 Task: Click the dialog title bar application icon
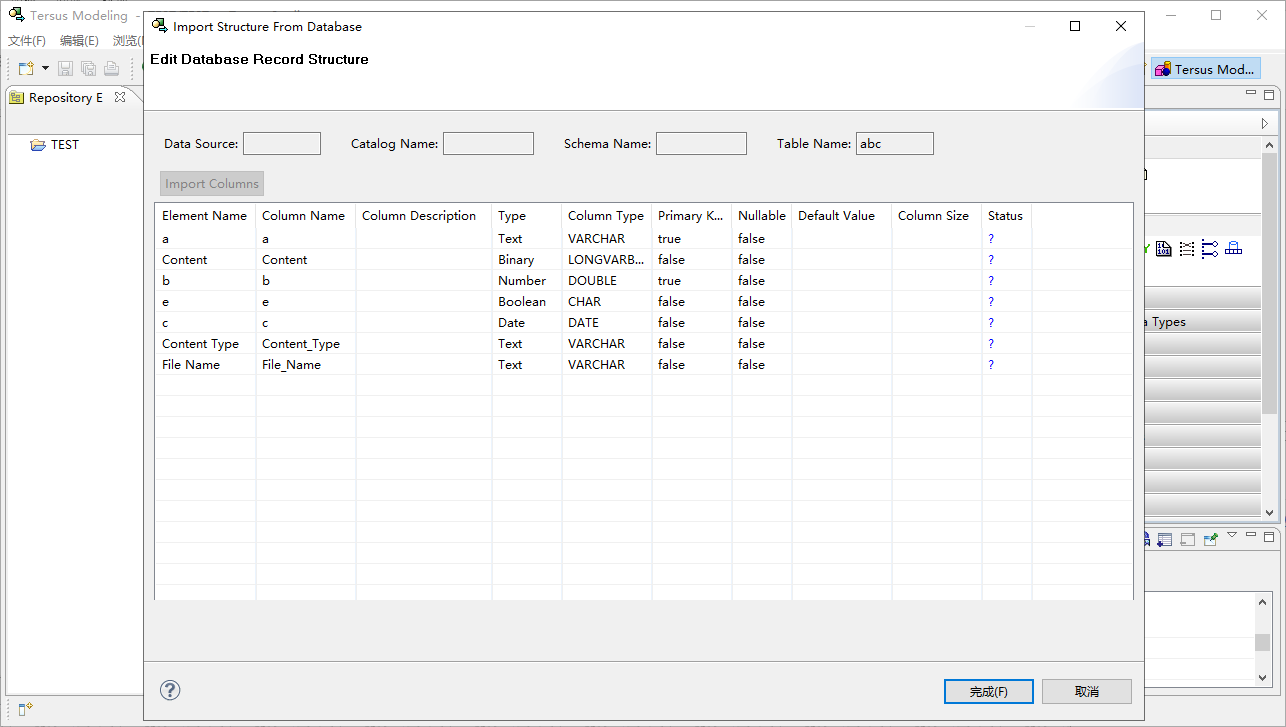159,26
